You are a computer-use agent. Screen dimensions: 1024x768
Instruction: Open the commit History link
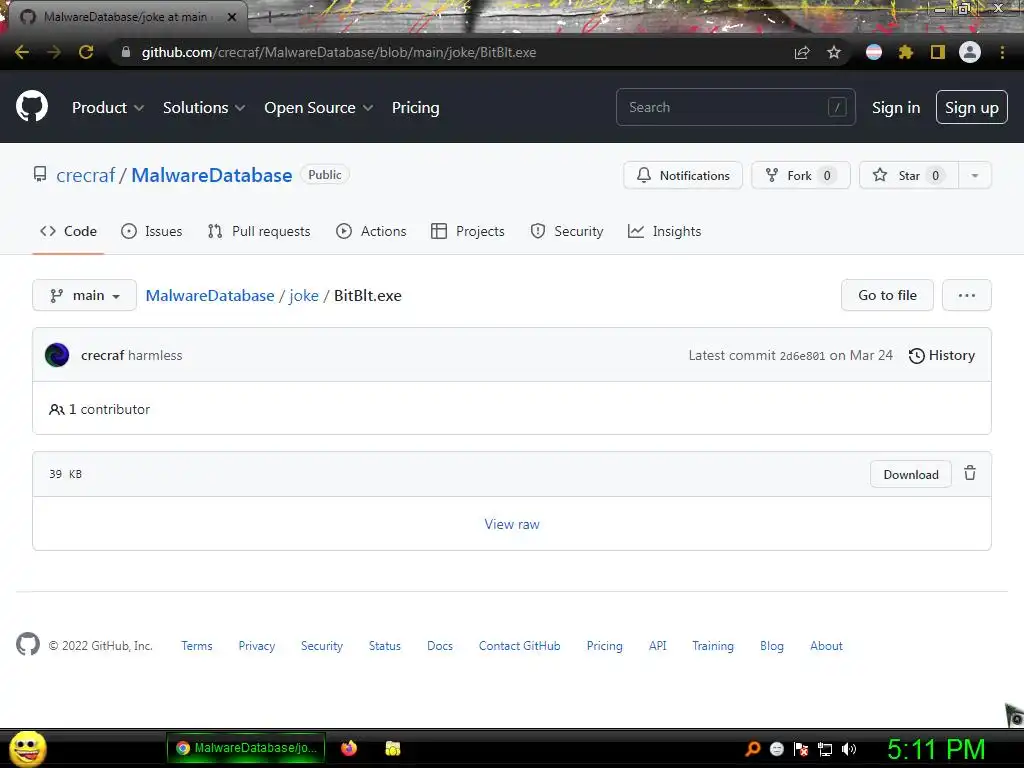pyautogui.click(x=942, y=355)
